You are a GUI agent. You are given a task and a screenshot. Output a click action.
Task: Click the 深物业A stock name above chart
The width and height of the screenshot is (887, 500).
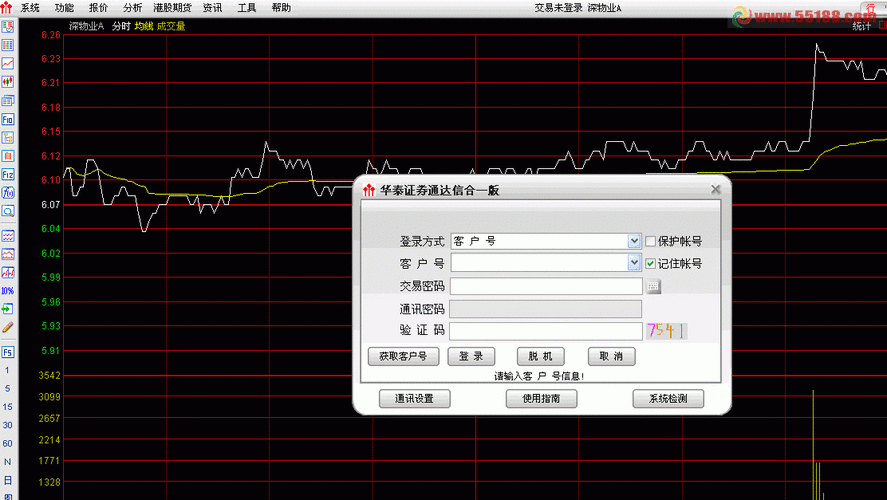[86, 26]
